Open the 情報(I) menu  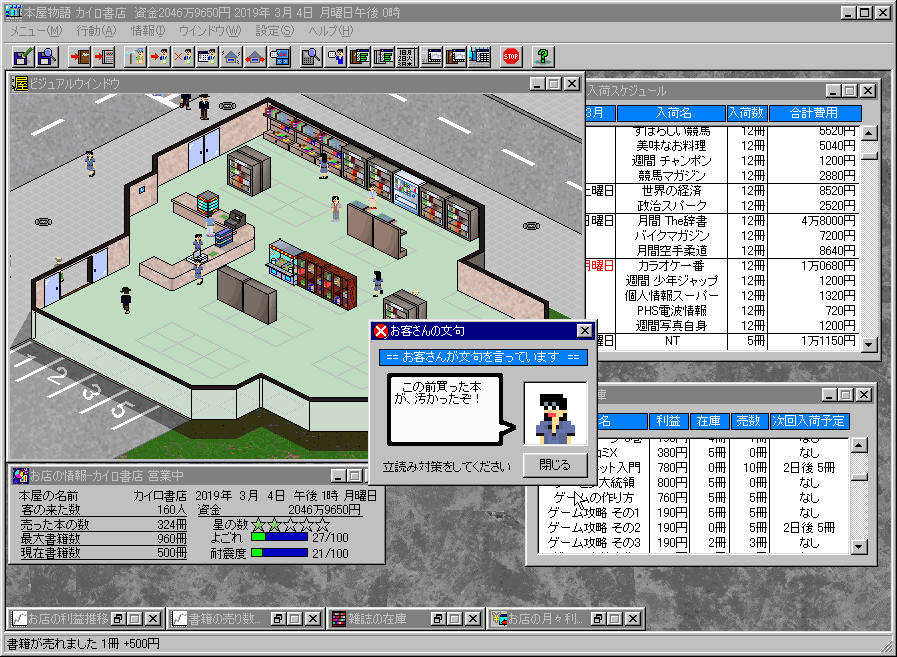click(x=148, y=31)
